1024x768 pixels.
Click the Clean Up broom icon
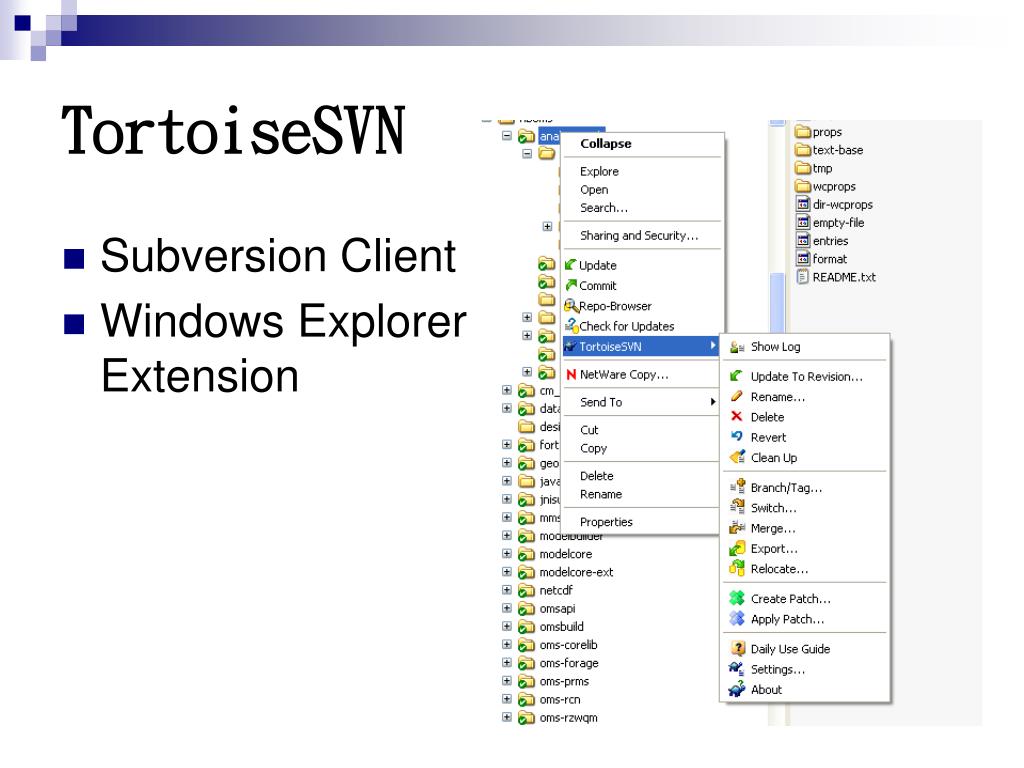pyautogui.click(x=737, y=457)
